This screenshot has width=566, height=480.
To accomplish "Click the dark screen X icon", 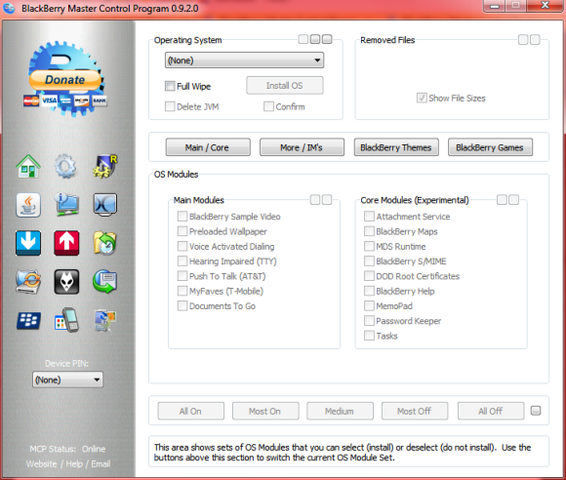I will click(105, 205).
